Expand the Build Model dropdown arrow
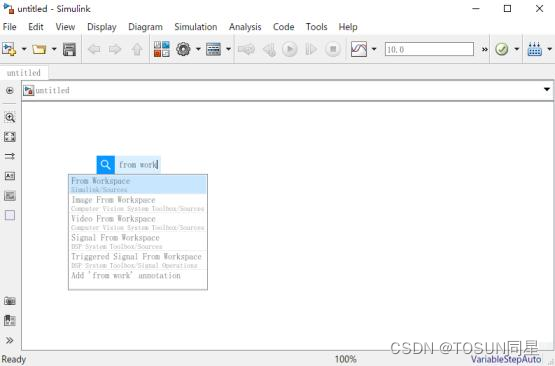 550,49
